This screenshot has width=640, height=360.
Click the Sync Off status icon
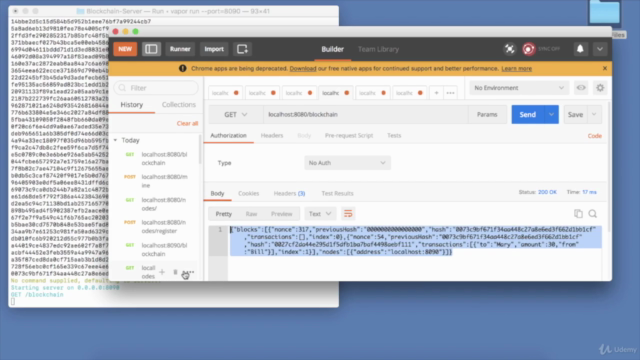[x=529, y=49]
